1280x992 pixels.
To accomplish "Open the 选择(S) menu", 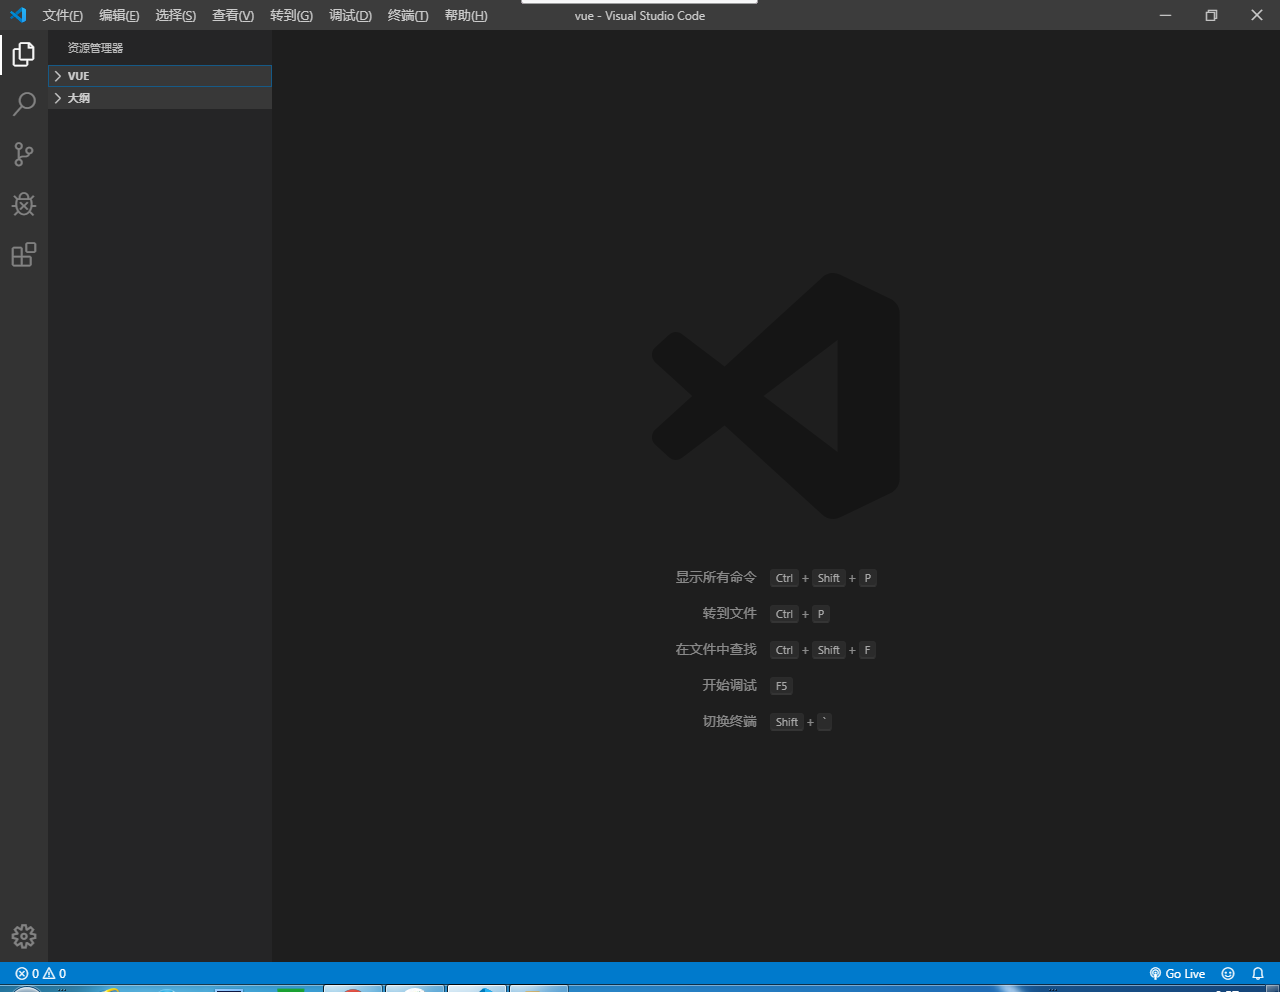I will (x=176, y=15).
